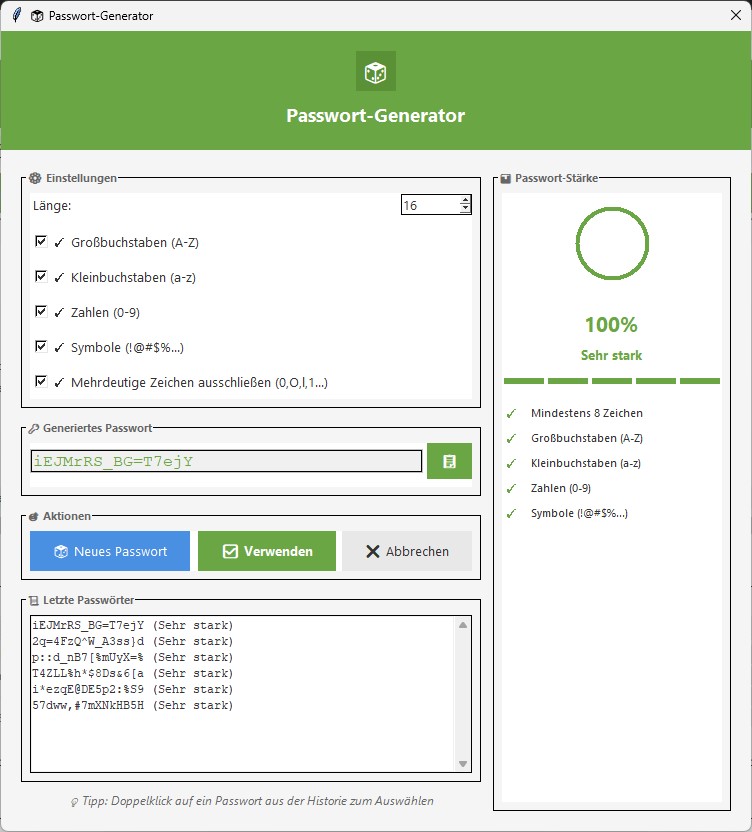This screenshot has width=752, height=832.
Task: Click the green check beside Mindestens 8 Zeichen
Action: click(511, 413)
